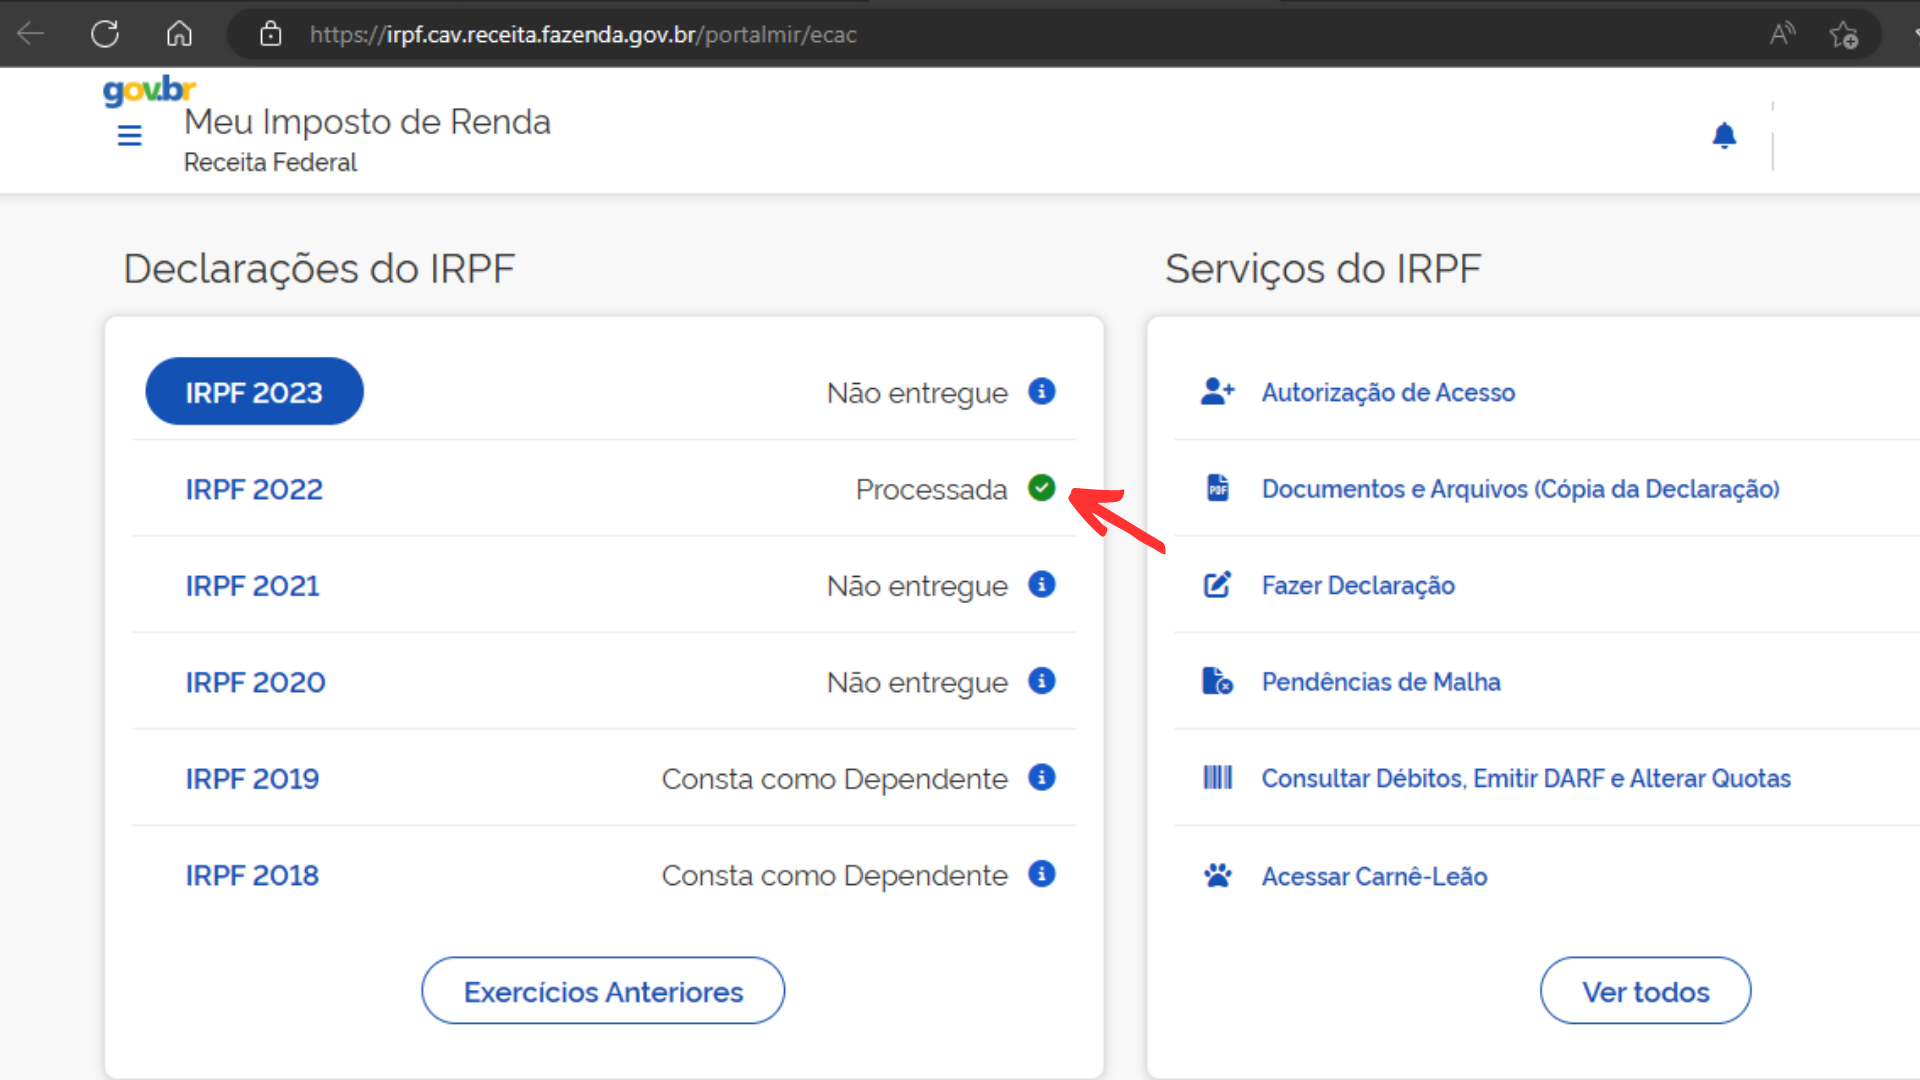The image size is (1920, 1080).
Task: Open Fazer Declaração link
Action: point(1358,586)
